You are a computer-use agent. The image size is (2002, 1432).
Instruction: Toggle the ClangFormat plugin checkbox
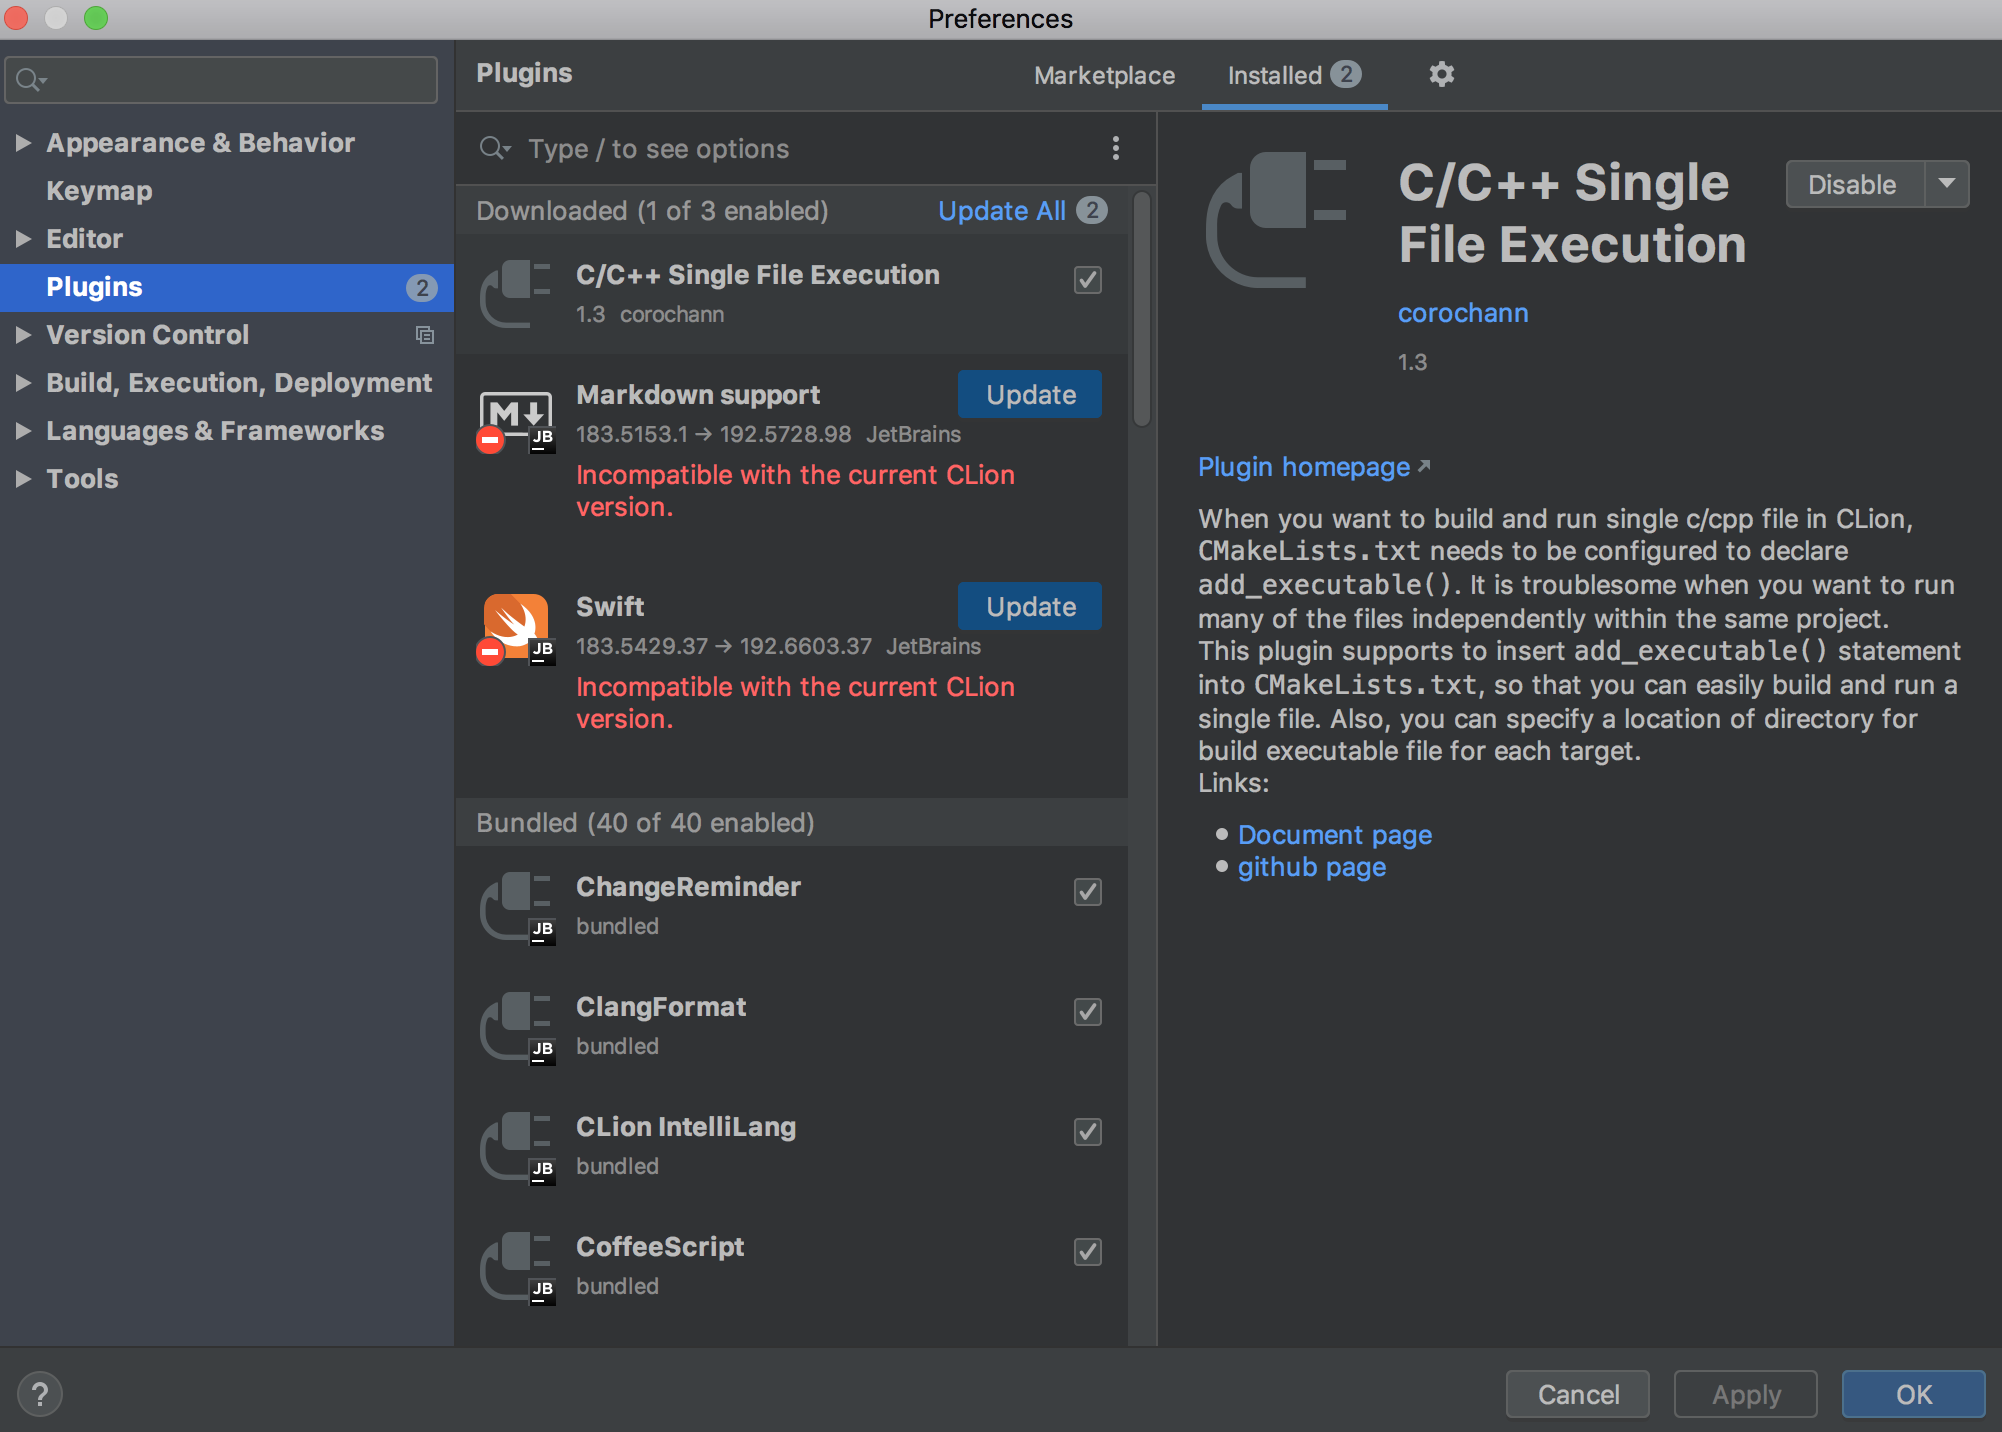(x=1088, y=1011)
